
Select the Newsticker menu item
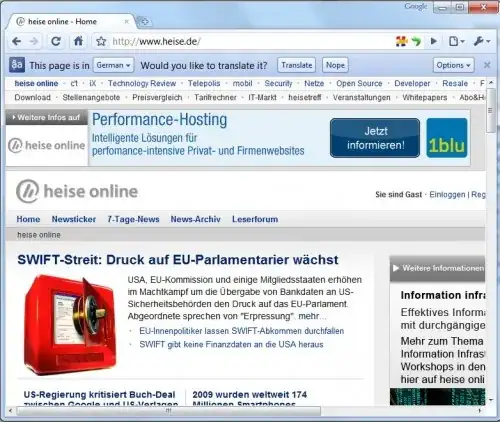[x=74, y=219]
